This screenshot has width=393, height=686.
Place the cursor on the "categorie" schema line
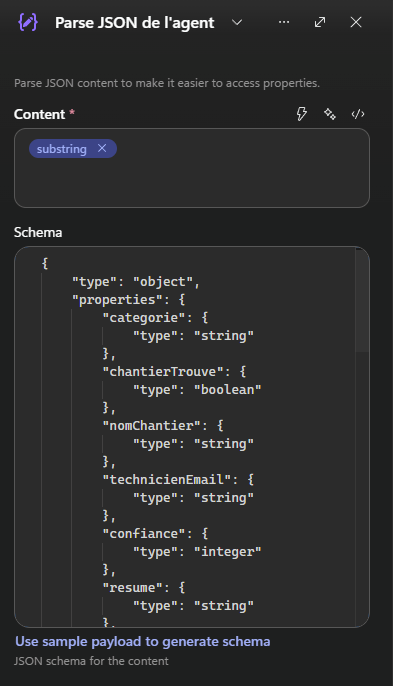point(155,318)
